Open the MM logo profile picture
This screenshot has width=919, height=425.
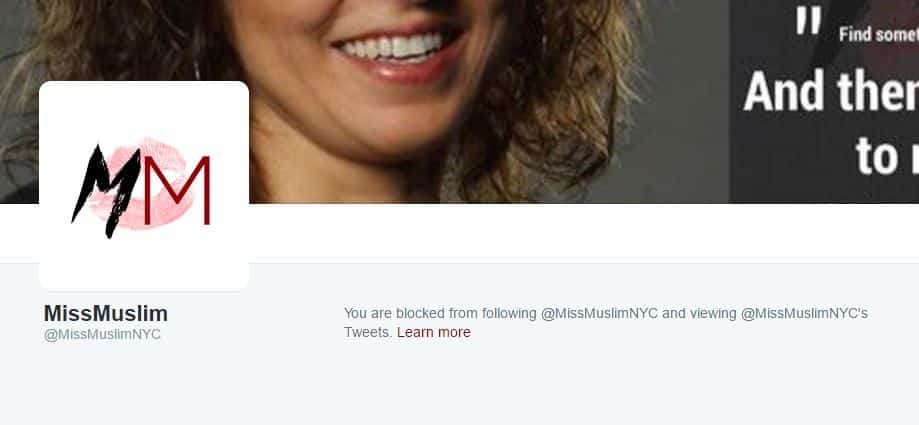(144, 185)
